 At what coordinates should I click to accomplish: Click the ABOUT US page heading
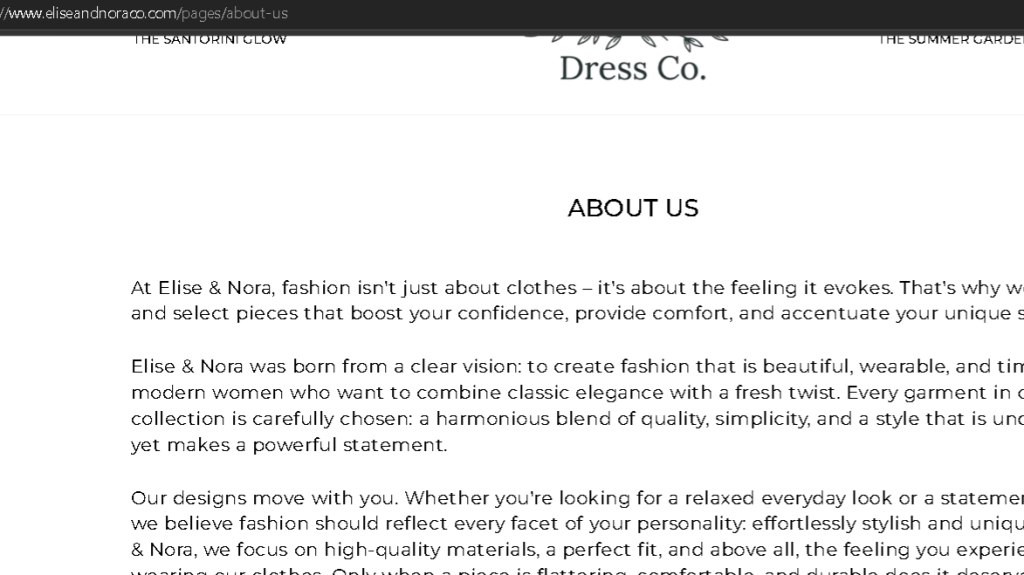coord(633,208)
